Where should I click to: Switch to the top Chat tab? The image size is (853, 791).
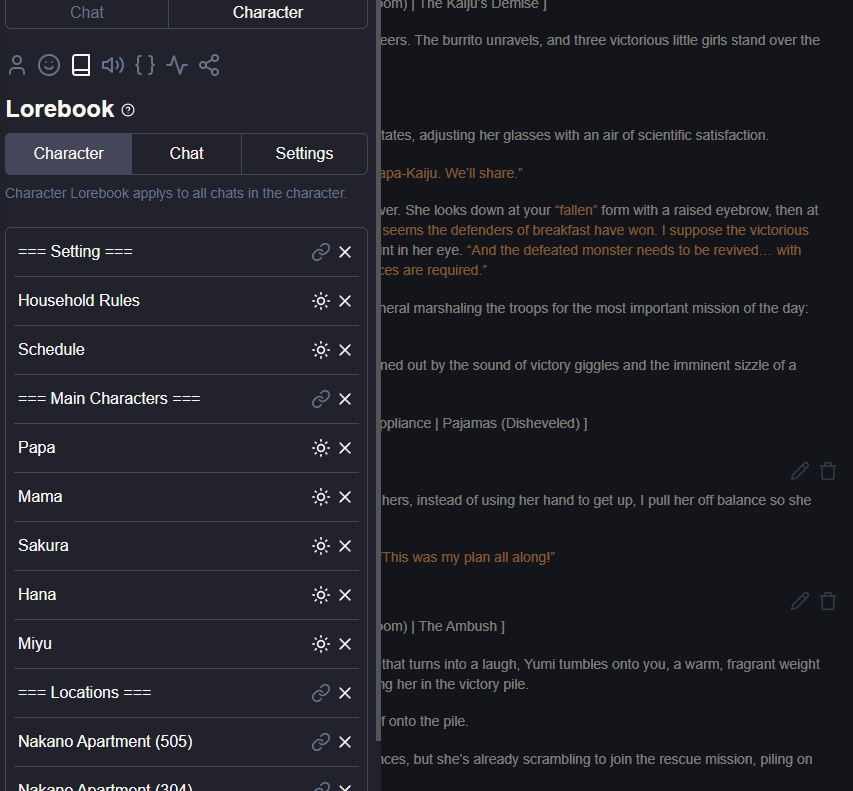coord(87,13)
